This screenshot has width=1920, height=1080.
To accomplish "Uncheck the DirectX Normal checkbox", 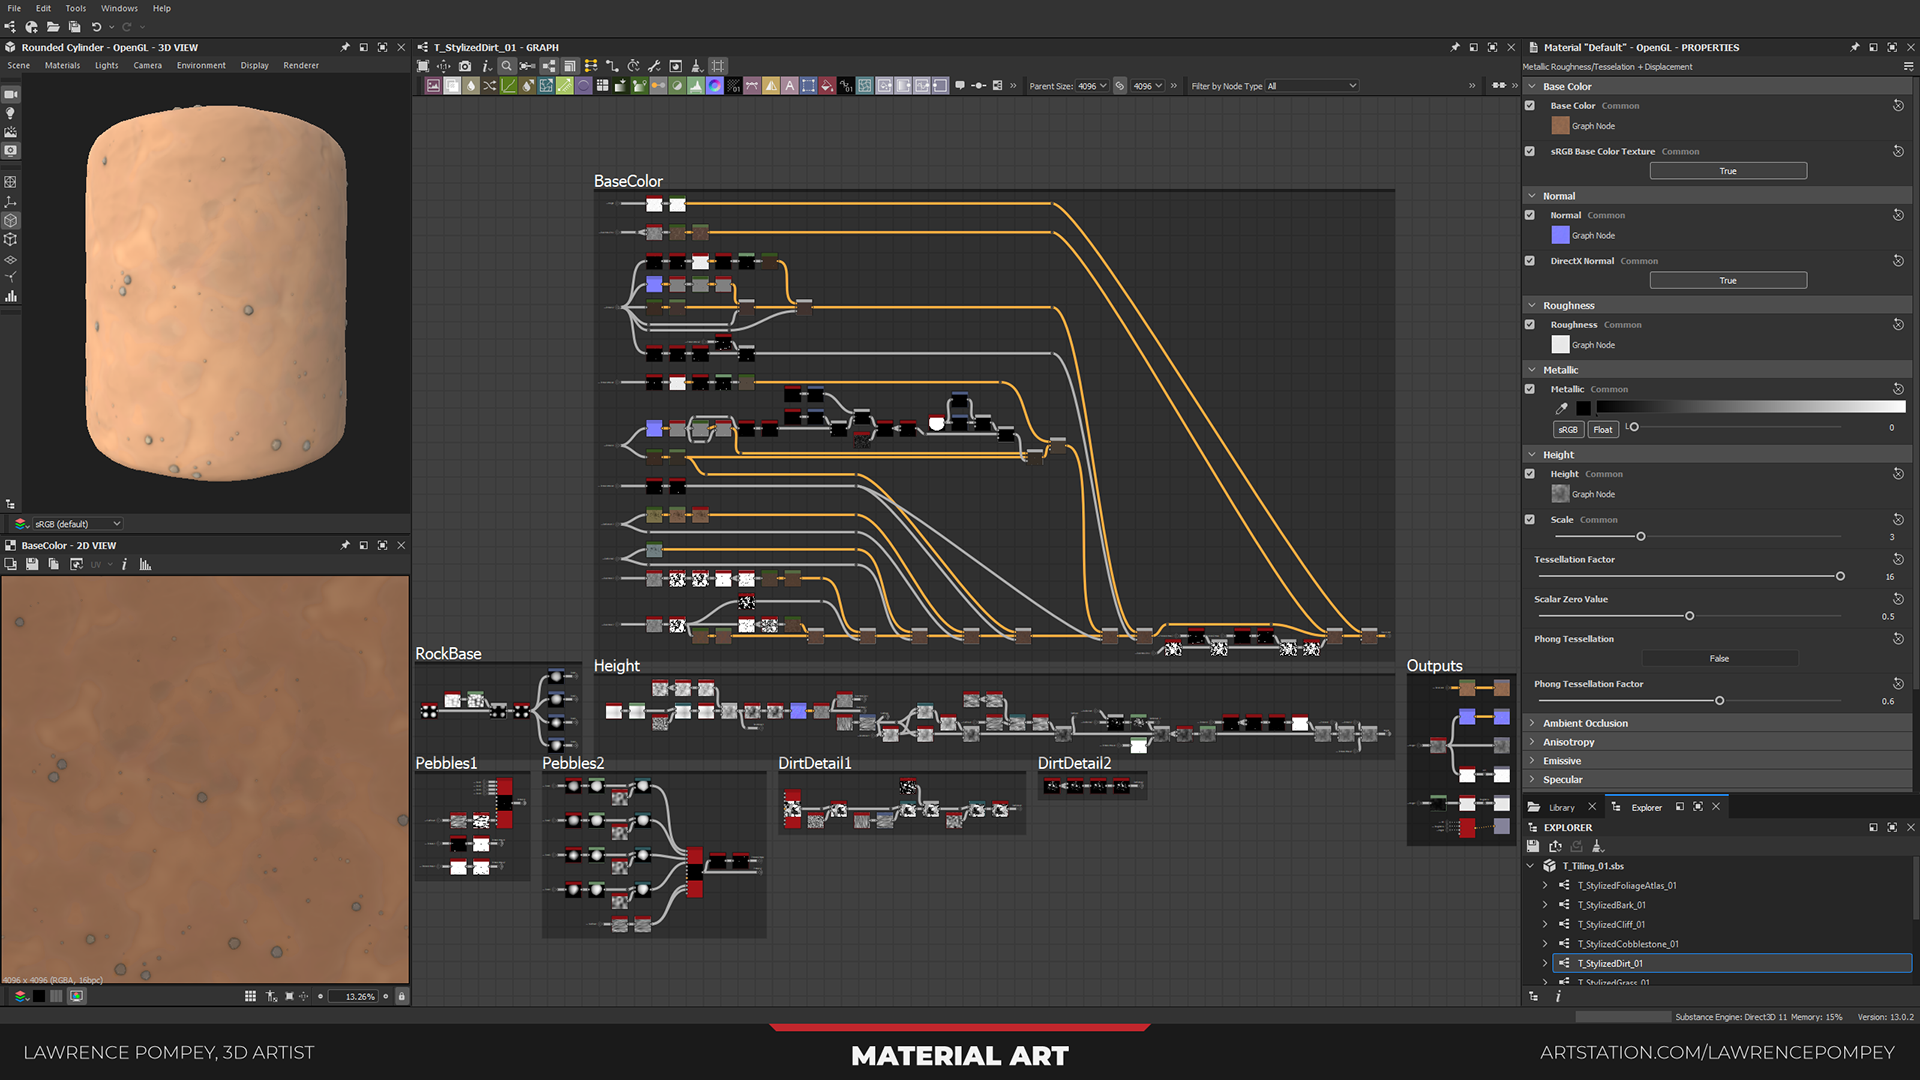I will tap(1530, 260).
